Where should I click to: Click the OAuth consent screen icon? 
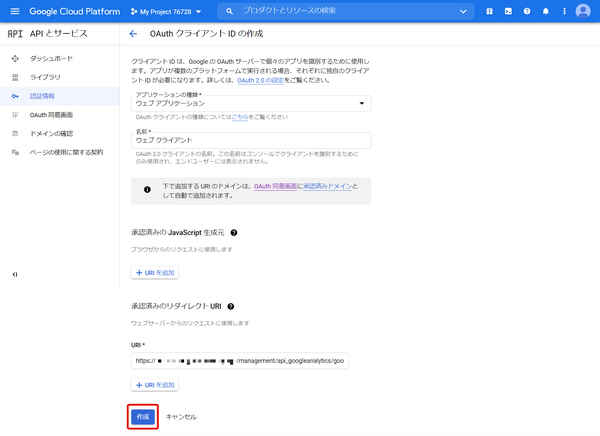click(x=15, y=115)
